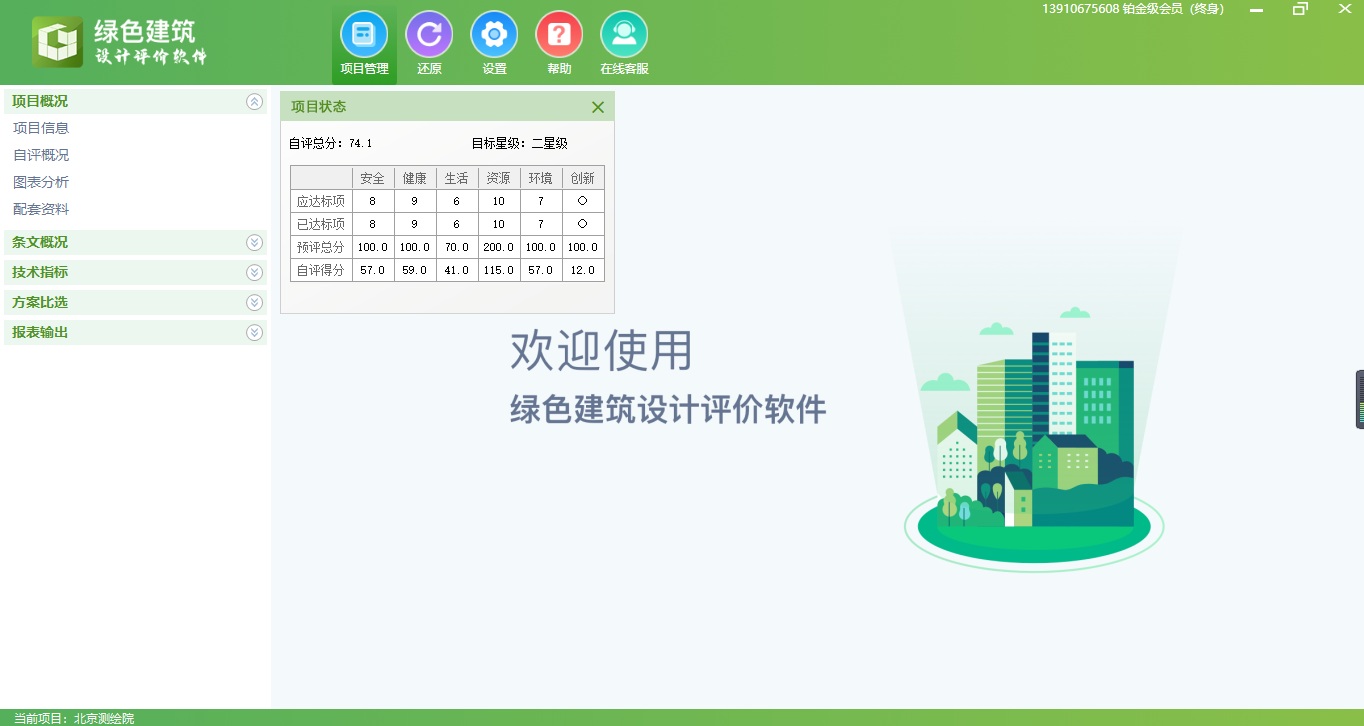The image size is (1364, 726).
Task: Click the 12.0 创新 自评得分 cell
Action: coord(583,270)
